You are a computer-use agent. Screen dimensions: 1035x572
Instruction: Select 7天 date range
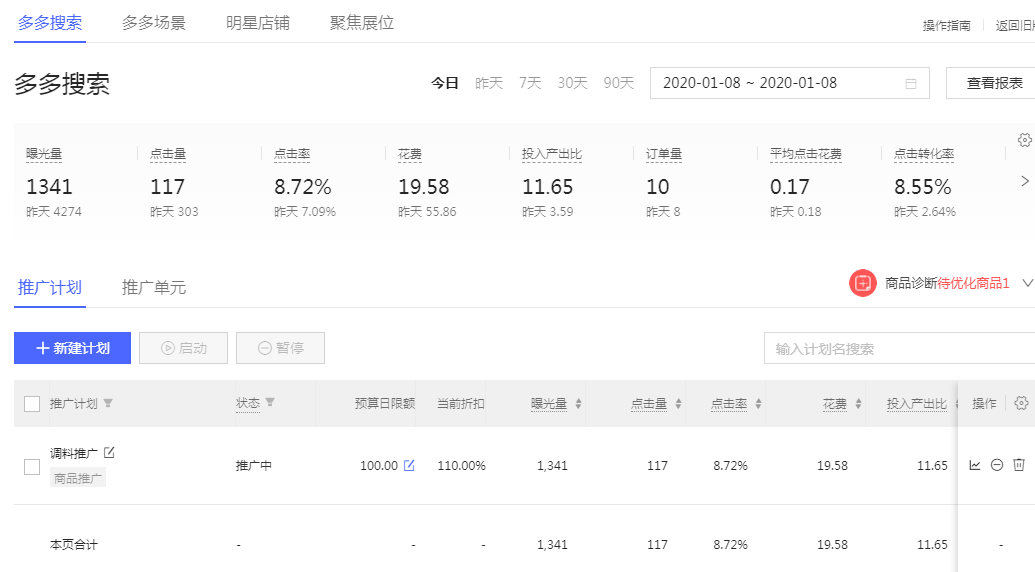pyautogui.click(x=530, y=83)
